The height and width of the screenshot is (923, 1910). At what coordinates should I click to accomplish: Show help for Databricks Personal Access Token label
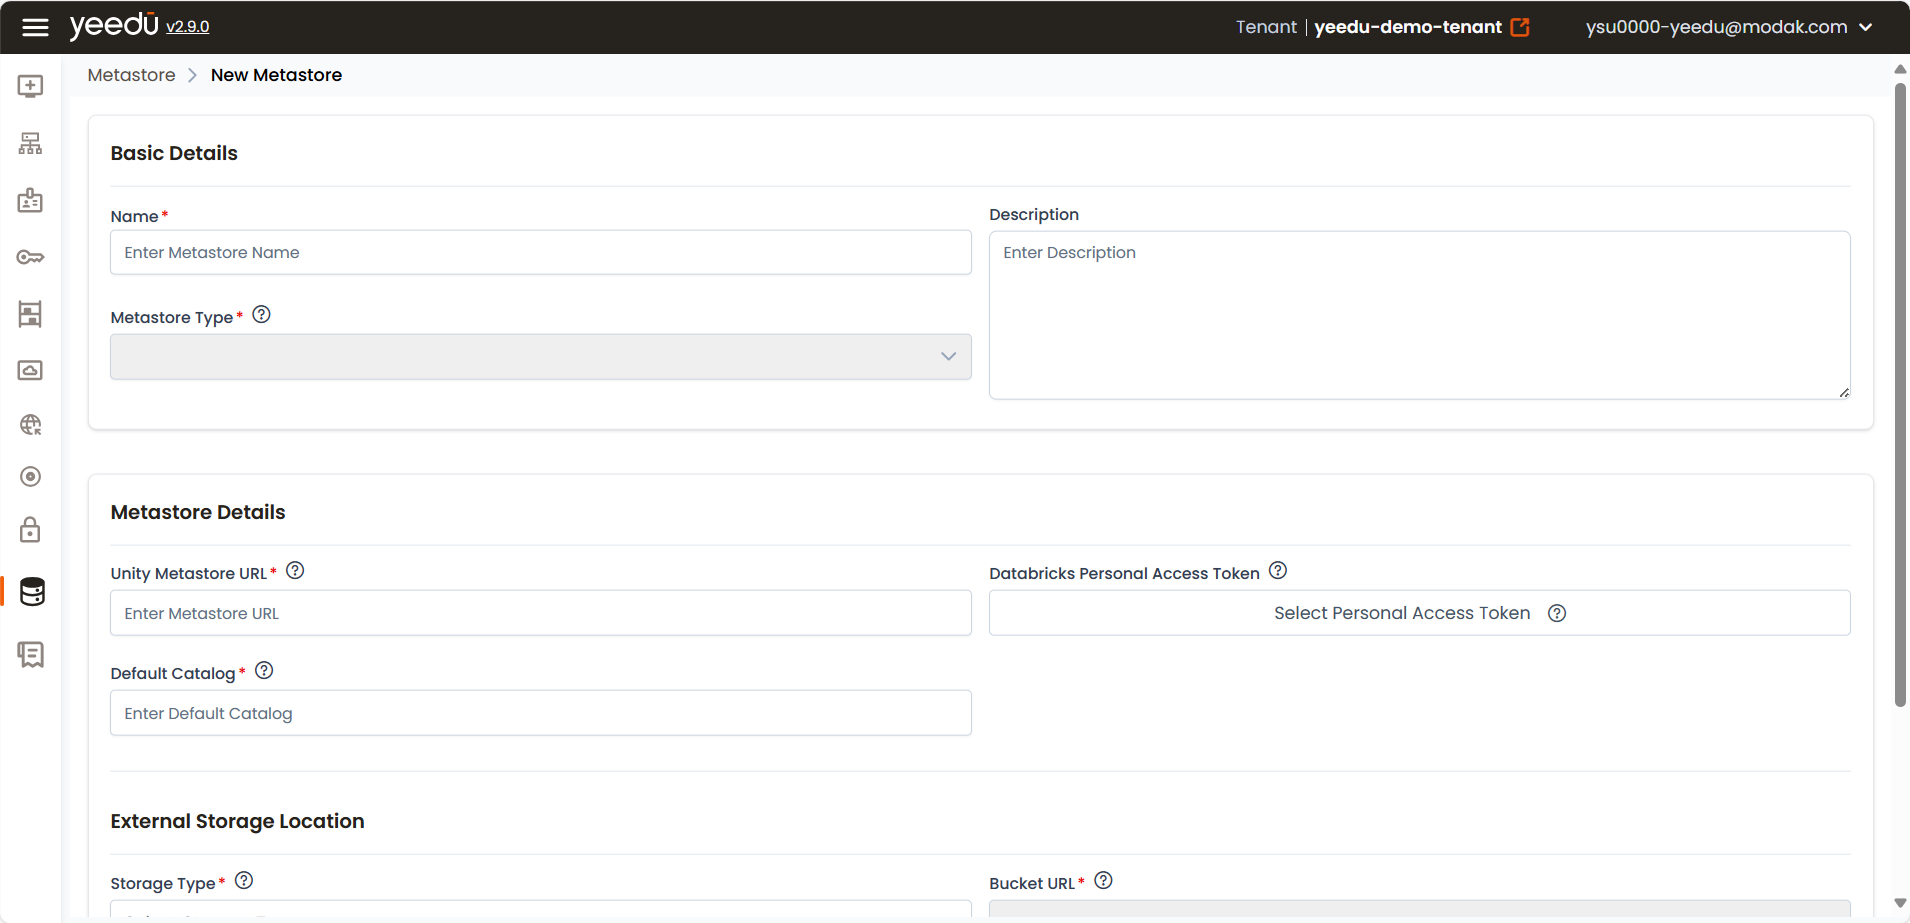point(1278,571)
